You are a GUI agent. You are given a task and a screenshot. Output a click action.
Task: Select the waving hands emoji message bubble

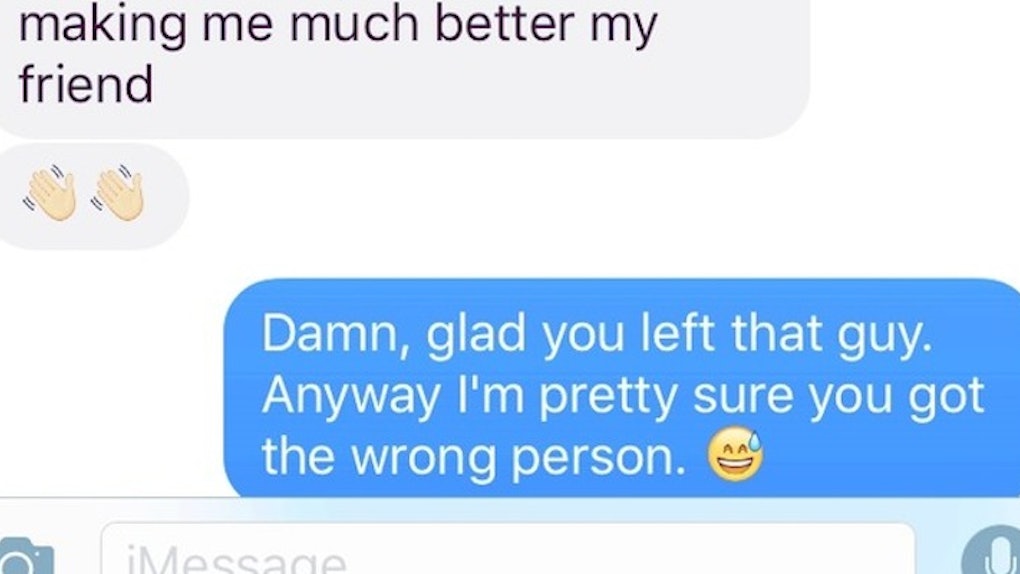(x=93, y=195)
